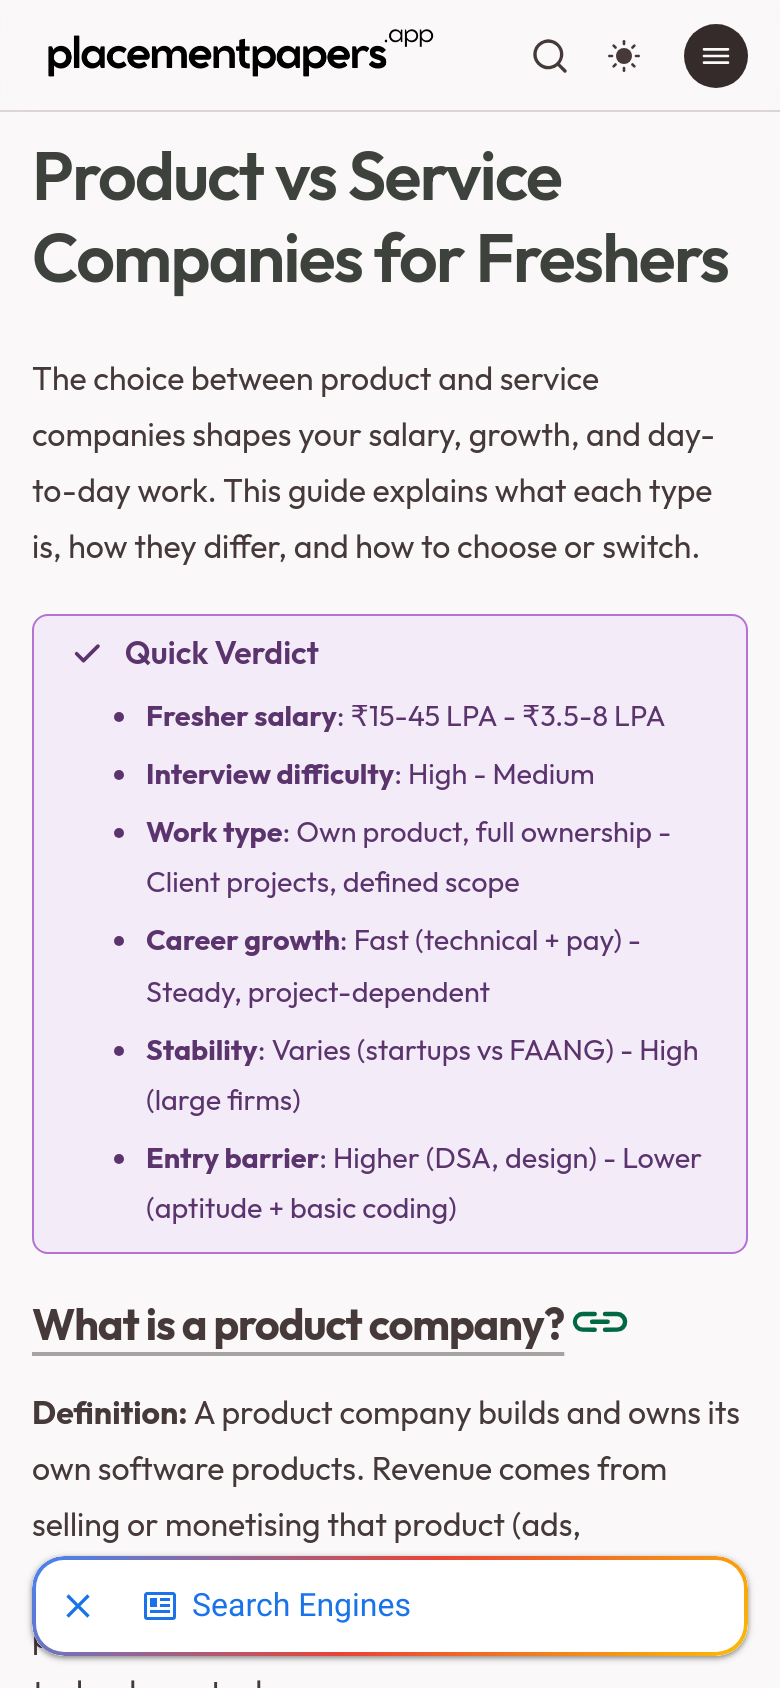Toggle the sun light/dark theme icon
Image resolution: width=780 pixels, height=1688 pixels.
pos(624,56)
